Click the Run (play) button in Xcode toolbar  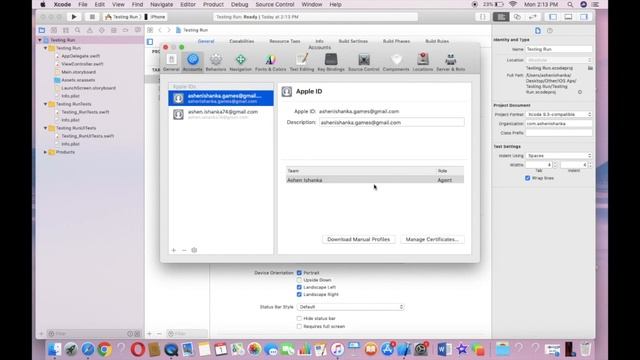(74, 17)
